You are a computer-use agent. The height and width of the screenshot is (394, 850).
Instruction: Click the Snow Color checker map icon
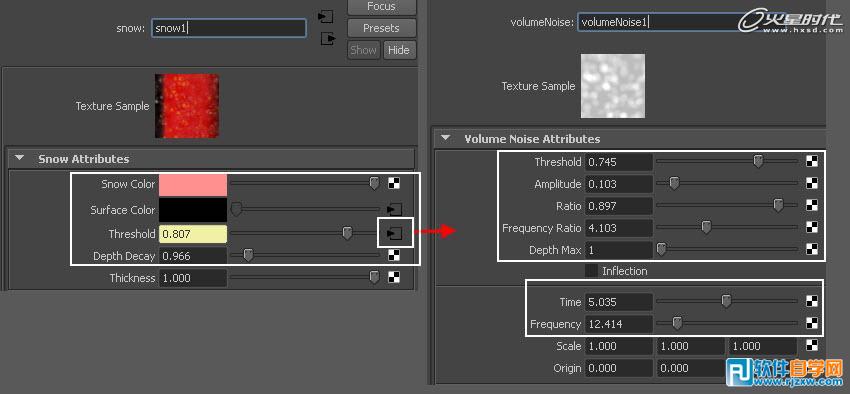coord(394,184)
